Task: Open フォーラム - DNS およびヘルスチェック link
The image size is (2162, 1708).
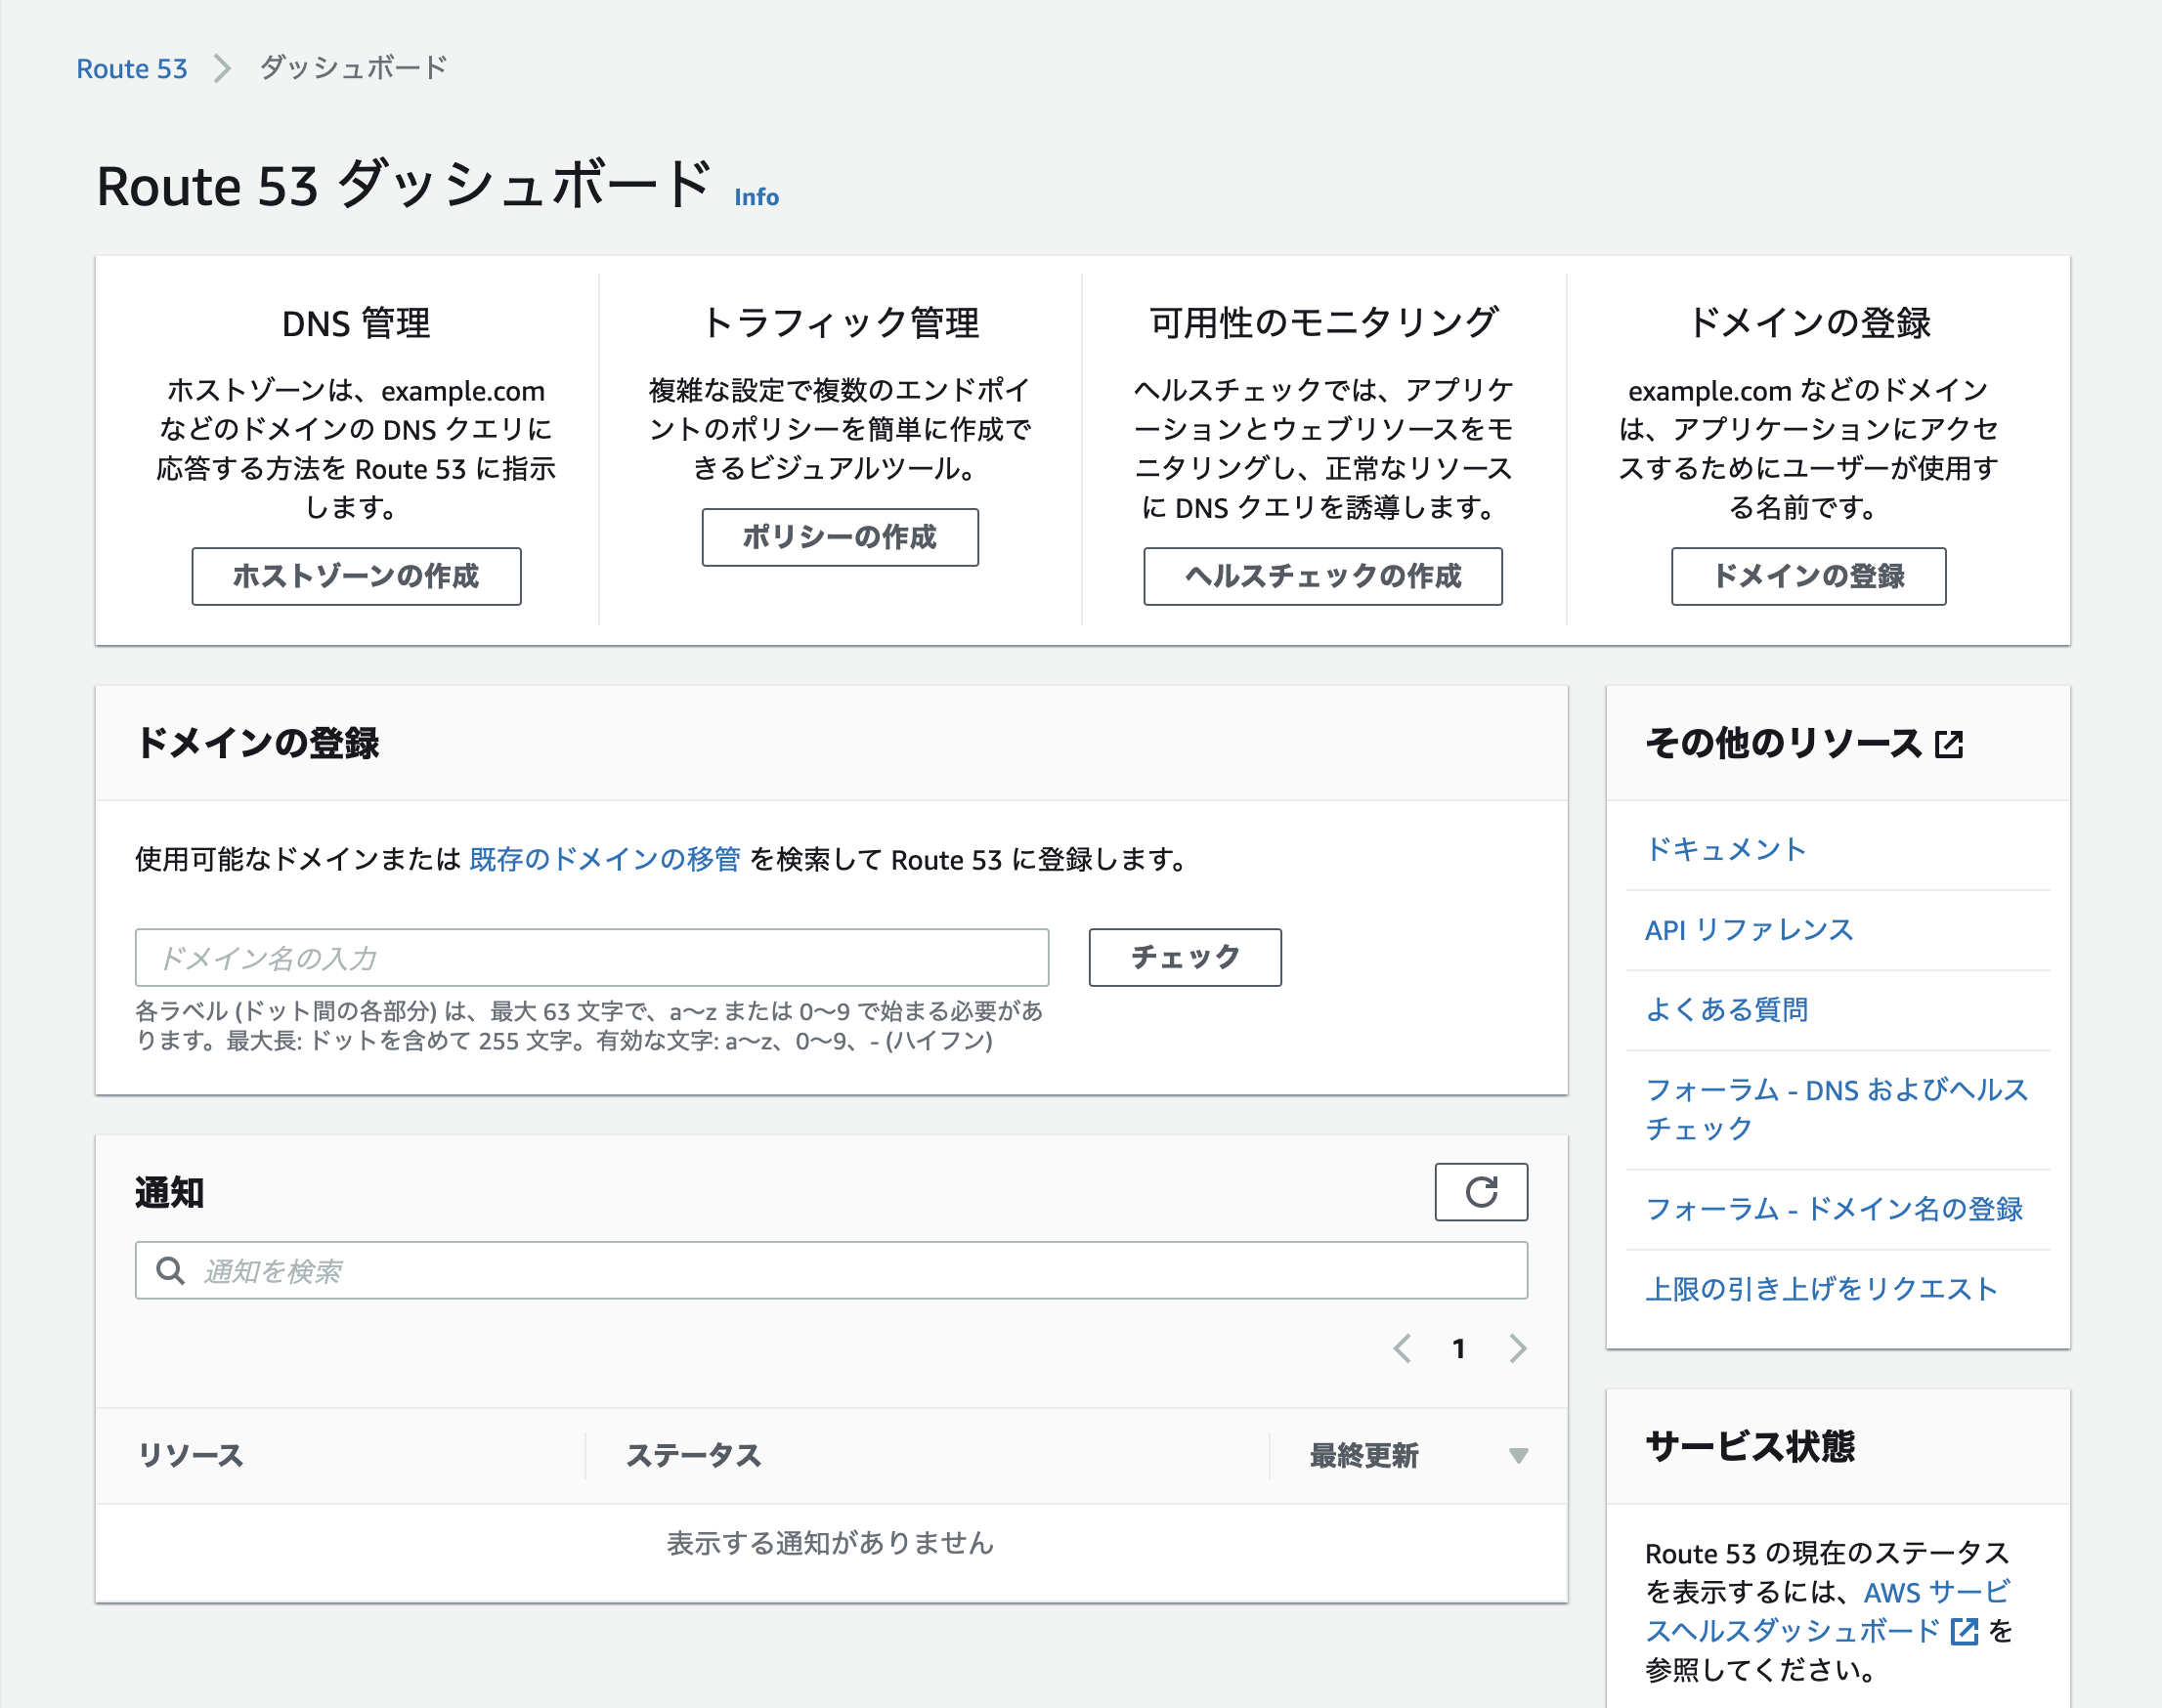Action: coord(1836,1110)
